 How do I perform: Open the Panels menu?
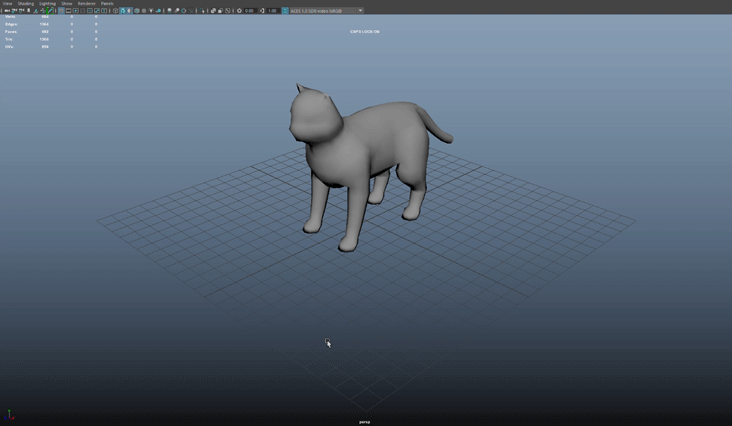(107, 3)
